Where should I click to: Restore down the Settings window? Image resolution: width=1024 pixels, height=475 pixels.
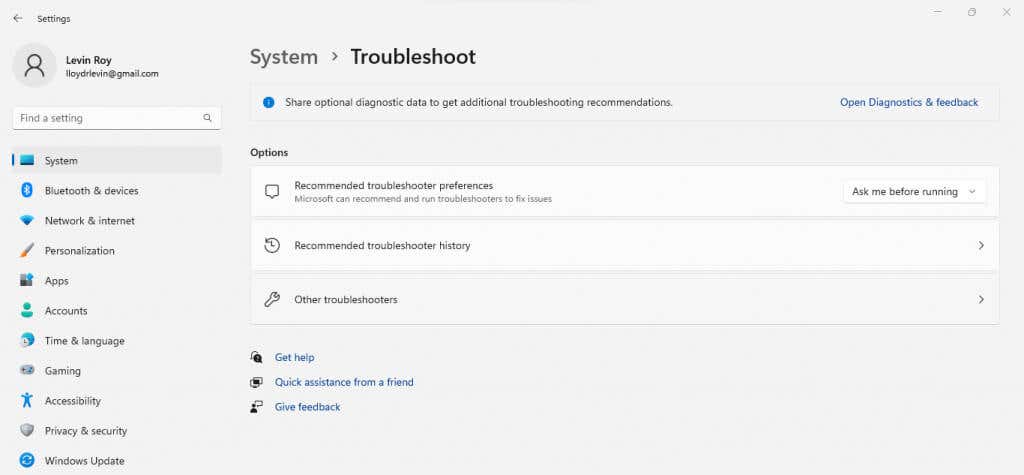pyautogui.click(x=972, y=12)
